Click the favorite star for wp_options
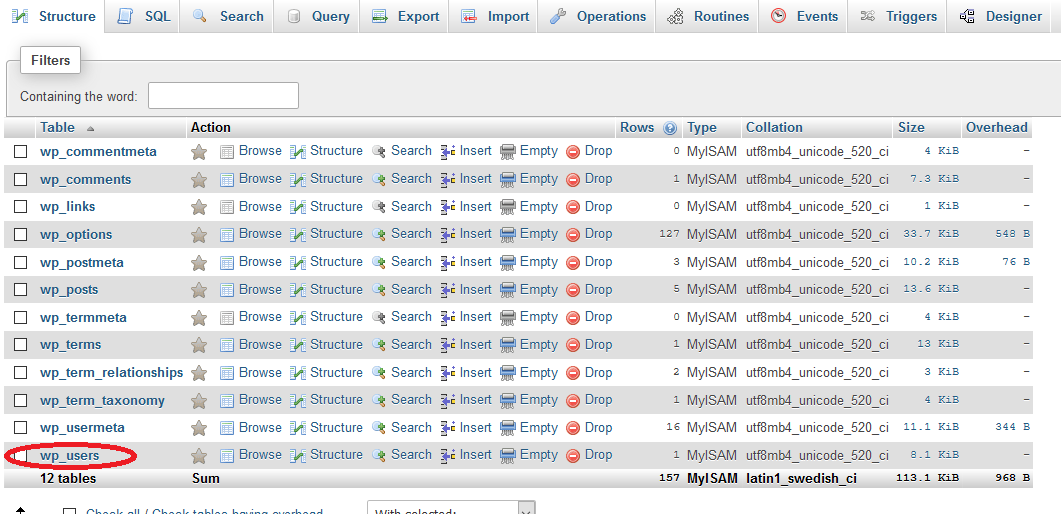The width and height of the screenshot is (1061, 514). pos(199,235)
